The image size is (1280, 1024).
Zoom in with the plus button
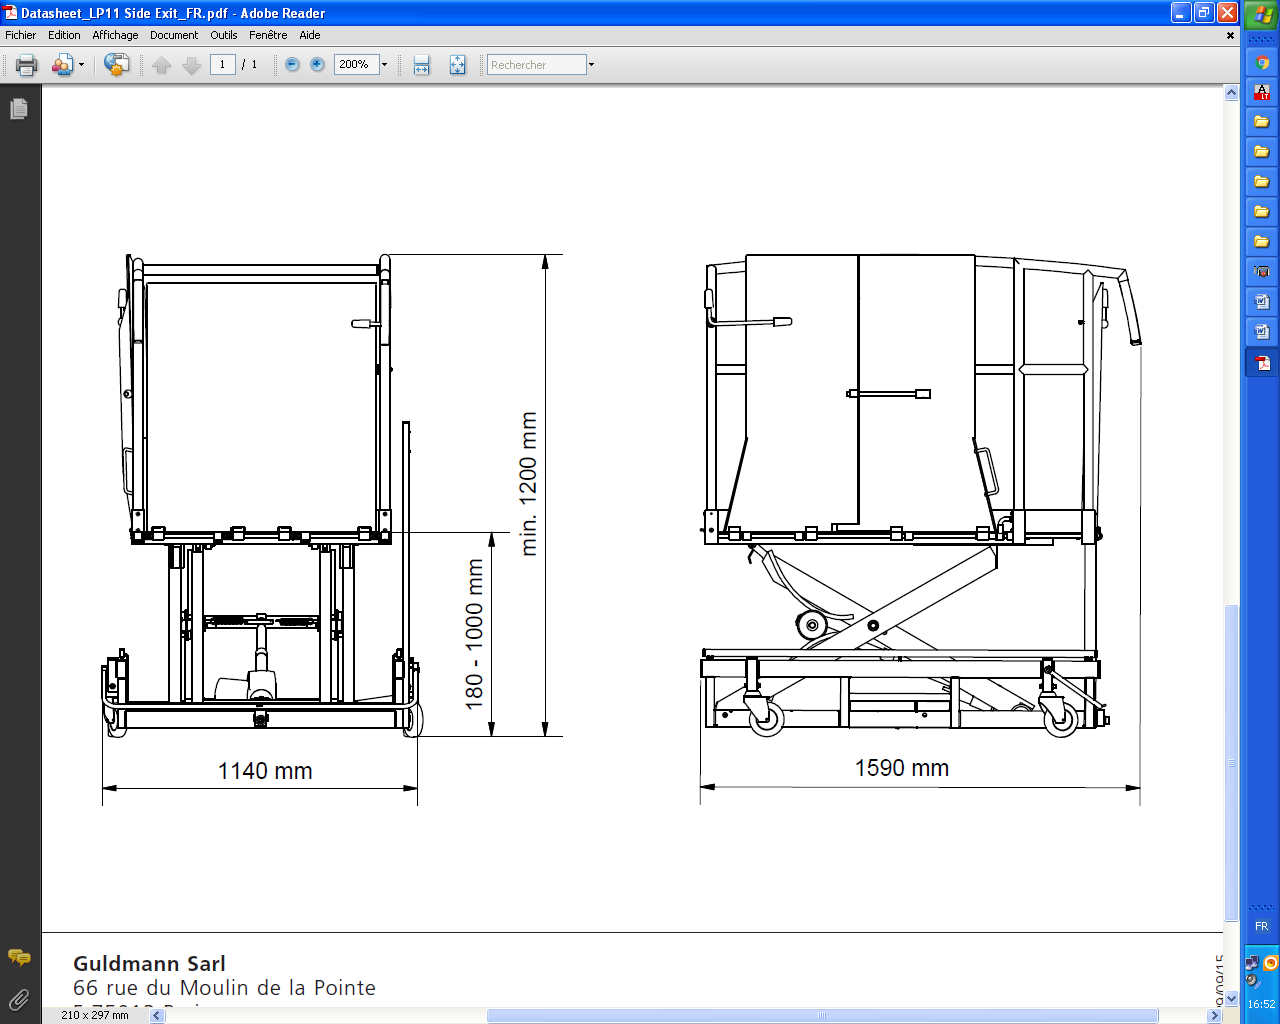[x=317, y=65]
